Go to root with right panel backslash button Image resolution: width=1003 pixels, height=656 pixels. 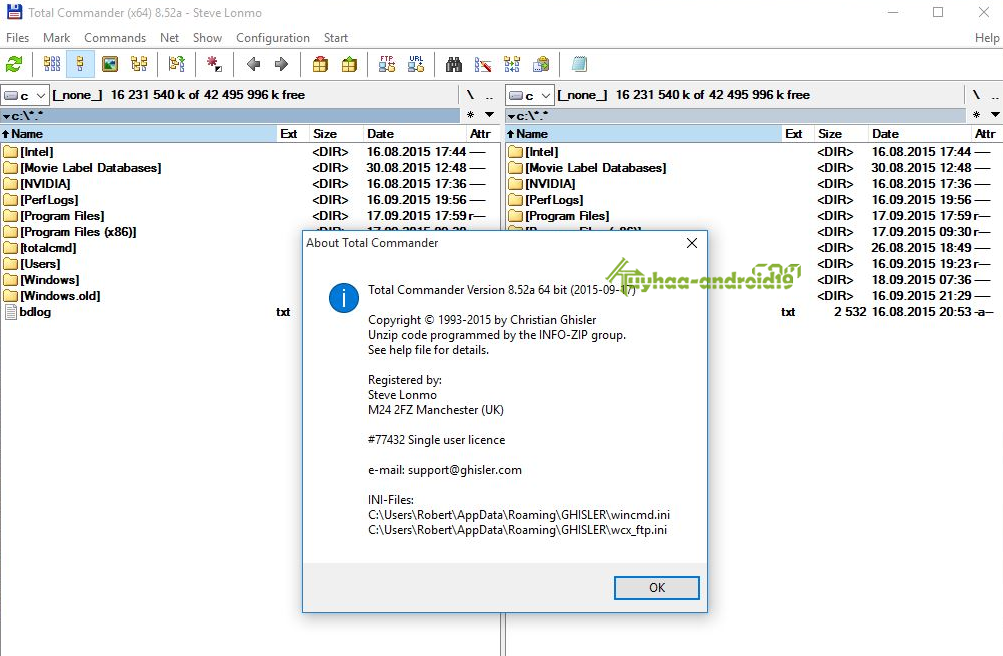click(976, 95)
